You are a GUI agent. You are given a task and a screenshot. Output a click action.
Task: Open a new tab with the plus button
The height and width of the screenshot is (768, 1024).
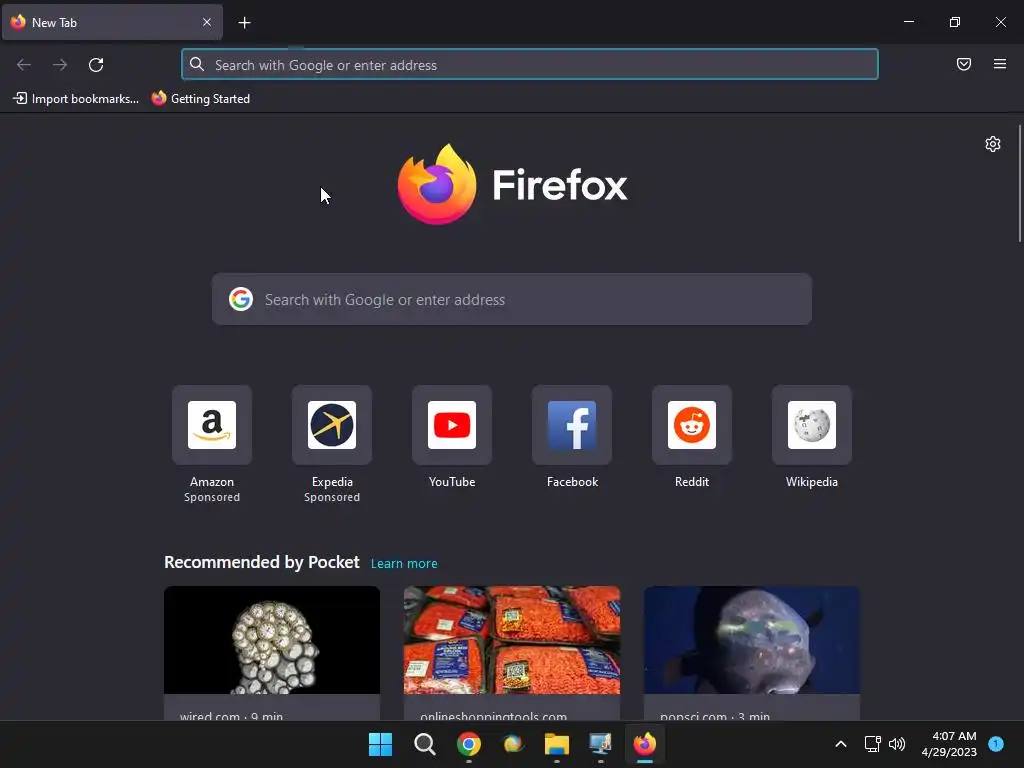pyautogui.click(x=244, y=23)
